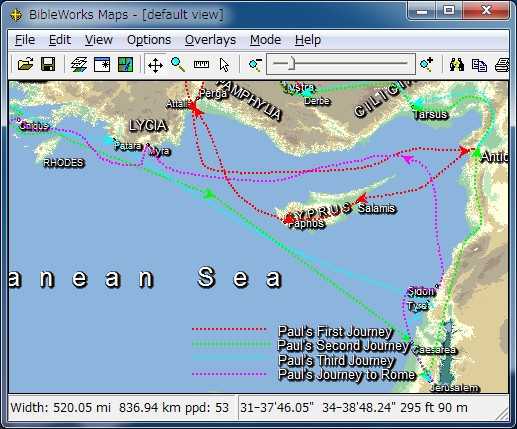This screenshot has height=429, width=517.
Task: Click the Perga city label
Action: point(213,93)
